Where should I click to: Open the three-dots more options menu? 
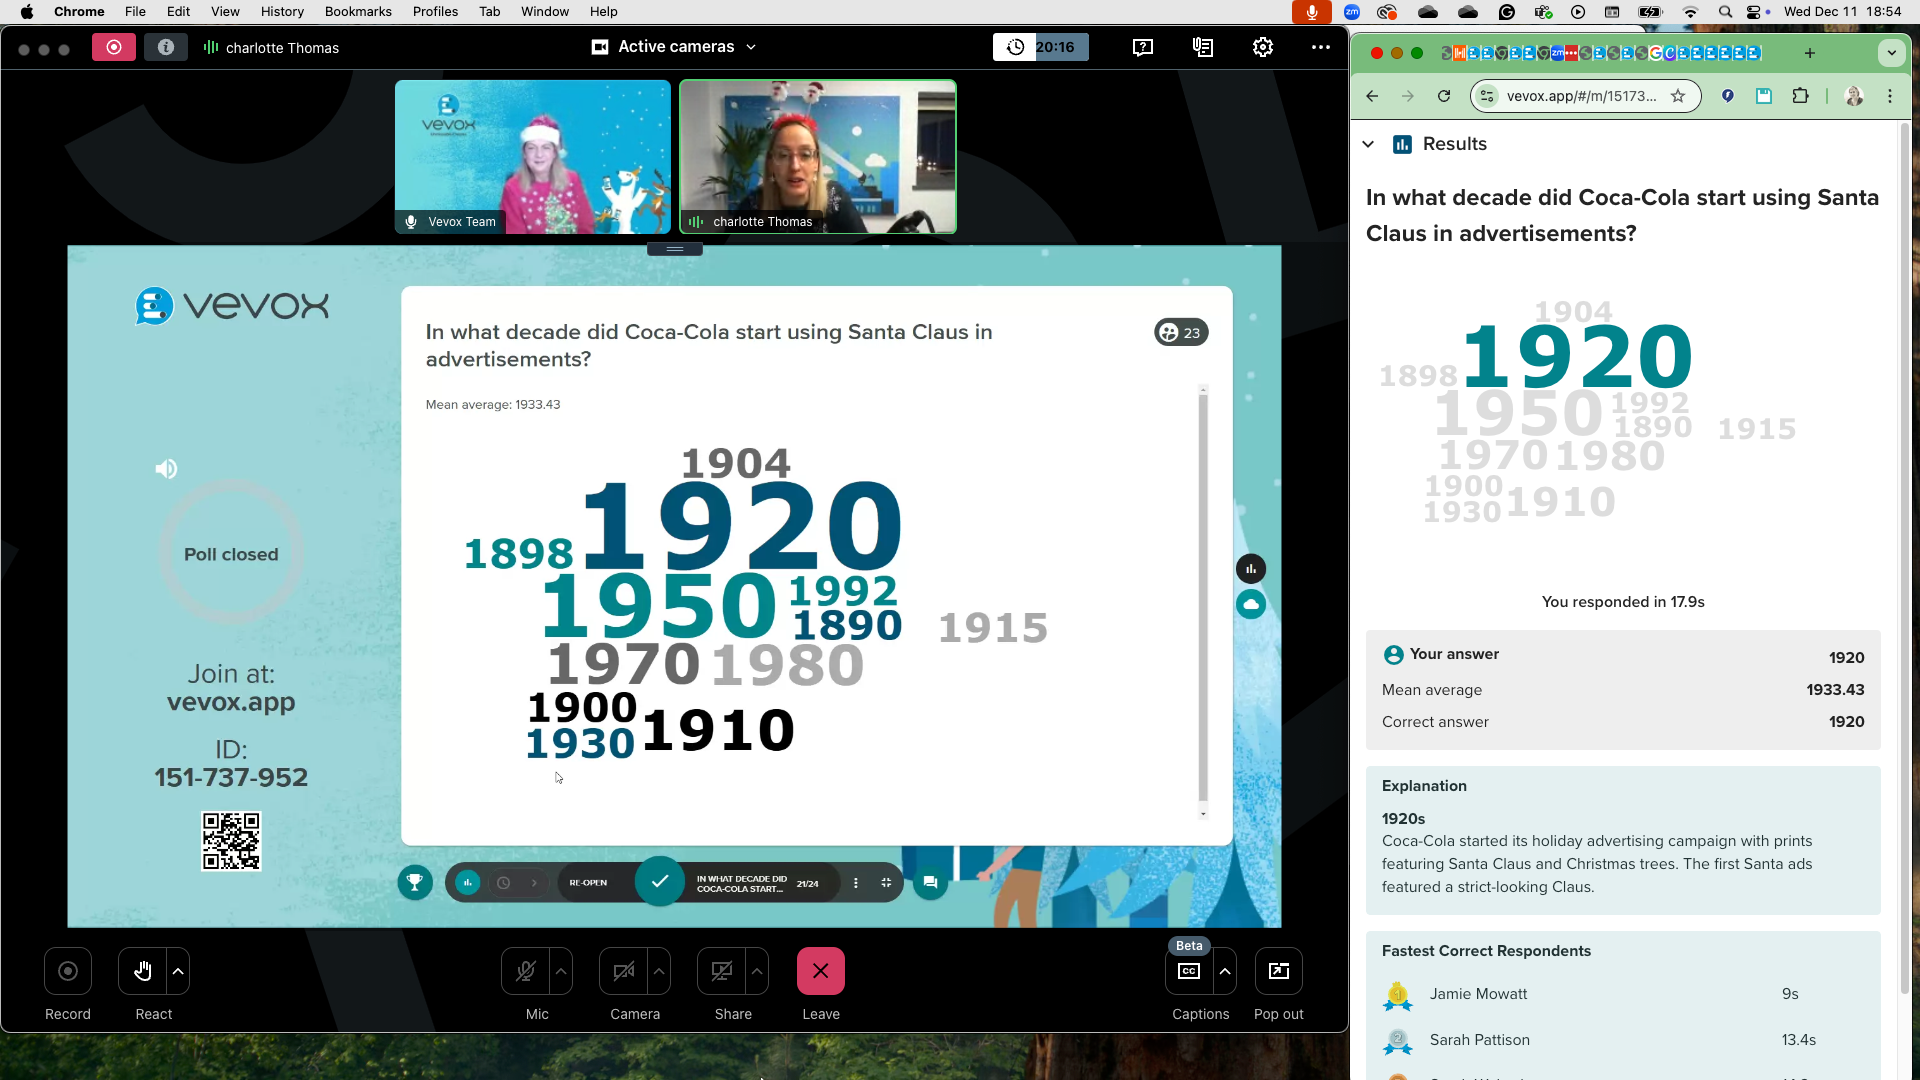[x=1321, y=47]
